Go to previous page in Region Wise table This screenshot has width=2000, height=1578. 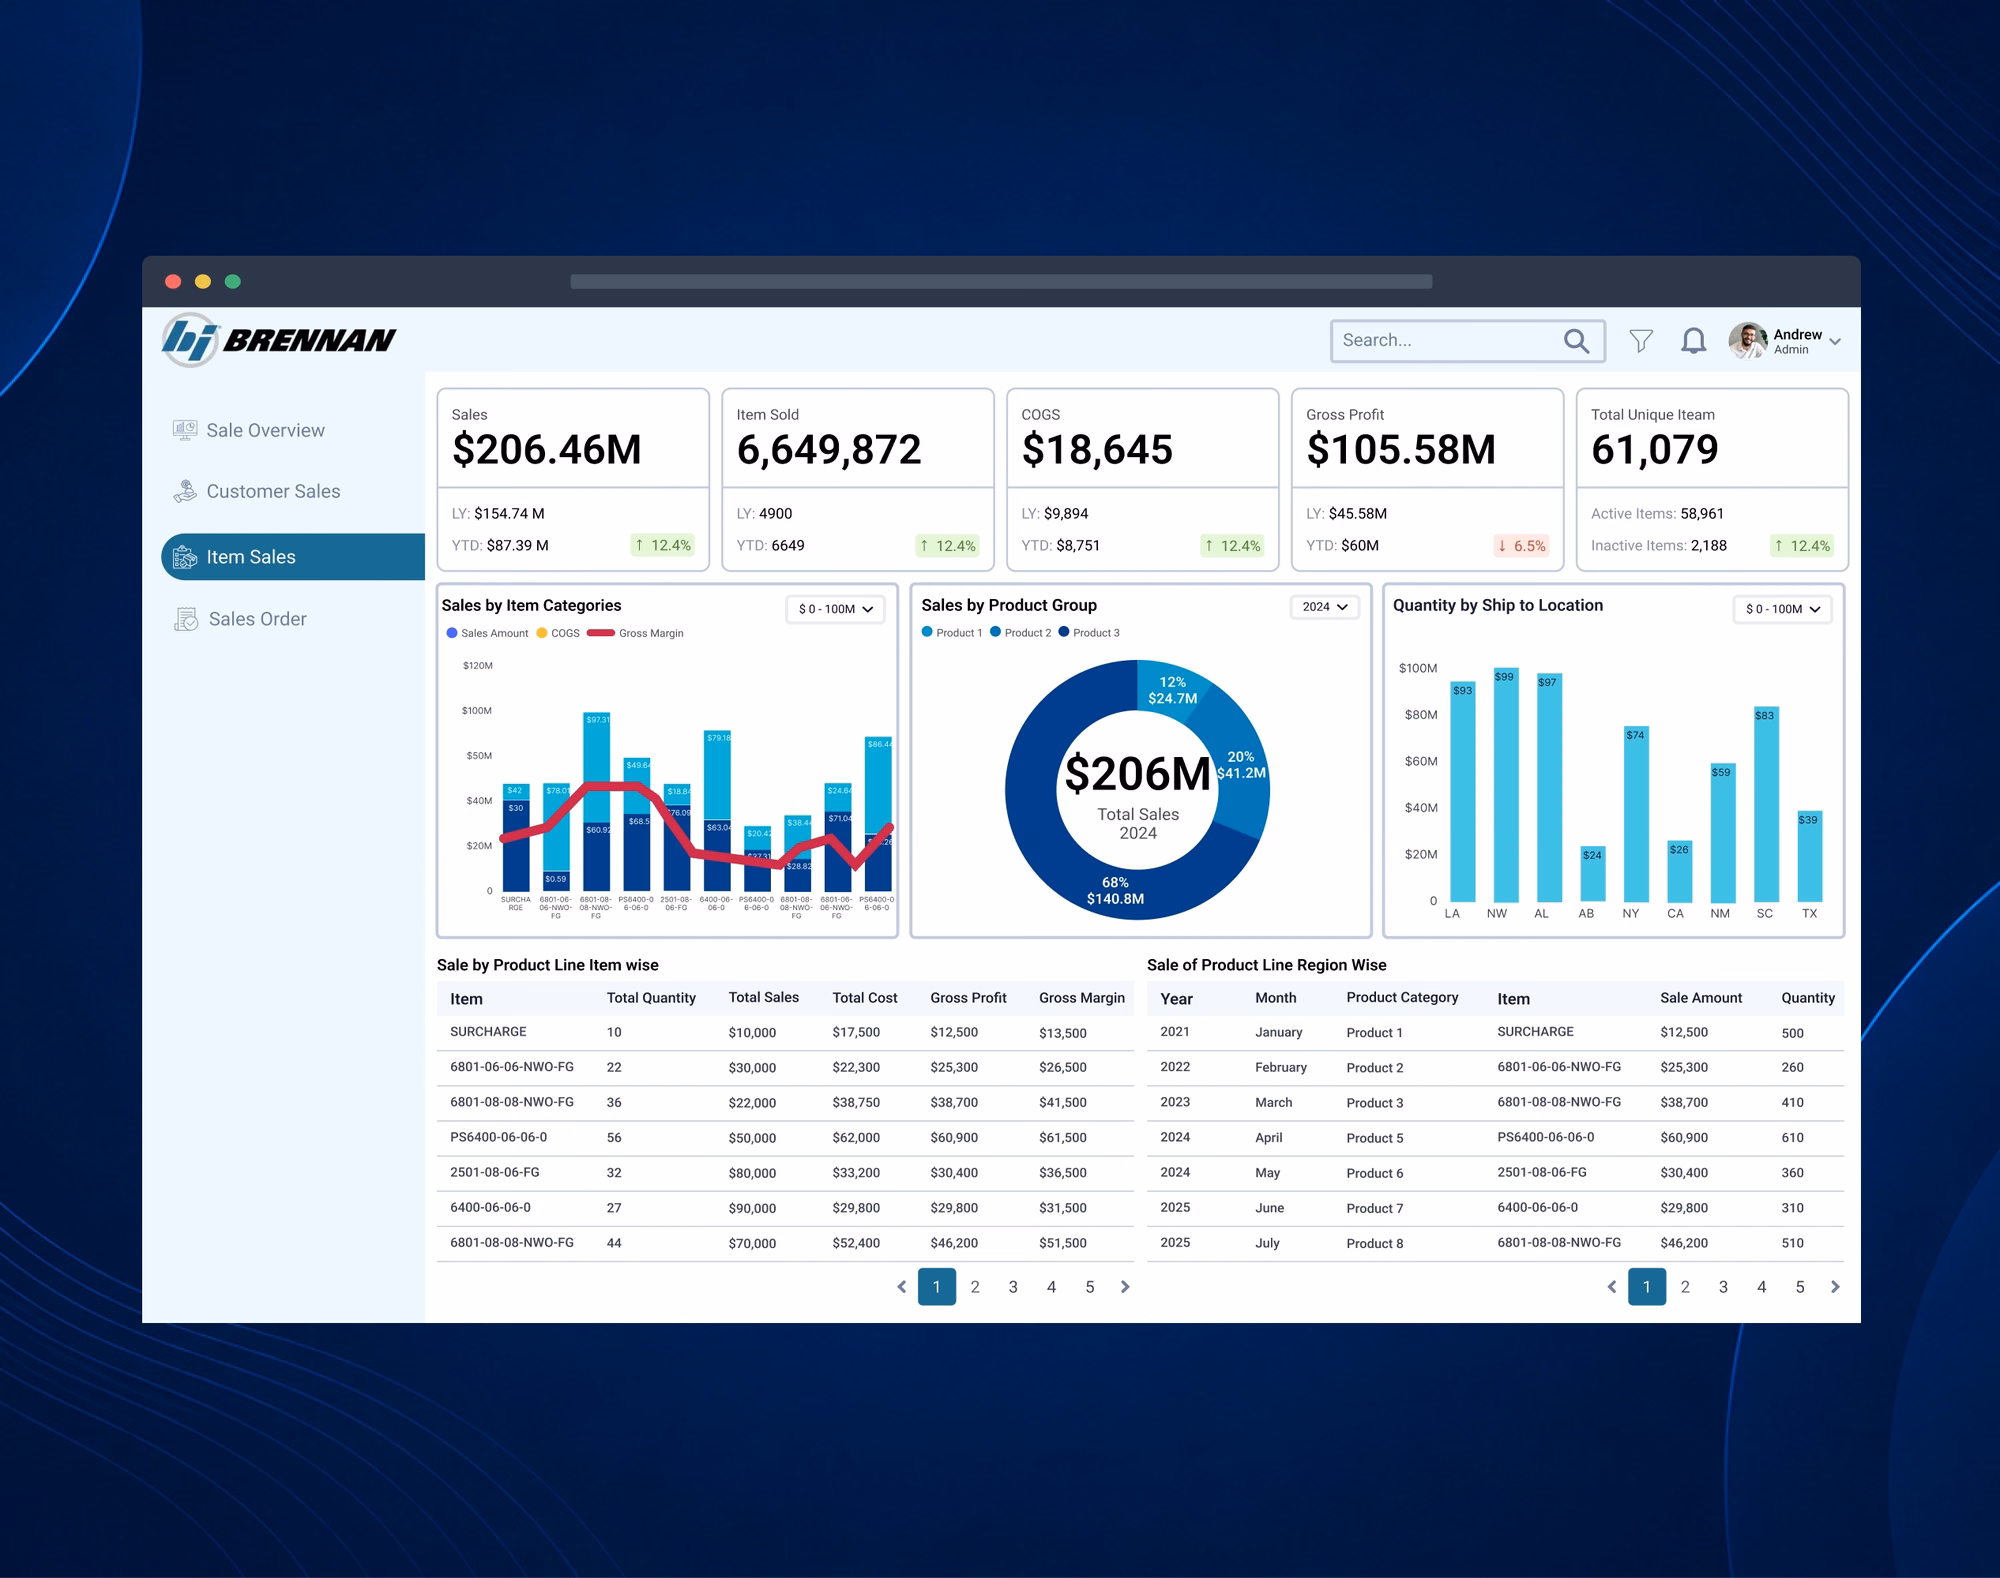coord(1611,1287)
